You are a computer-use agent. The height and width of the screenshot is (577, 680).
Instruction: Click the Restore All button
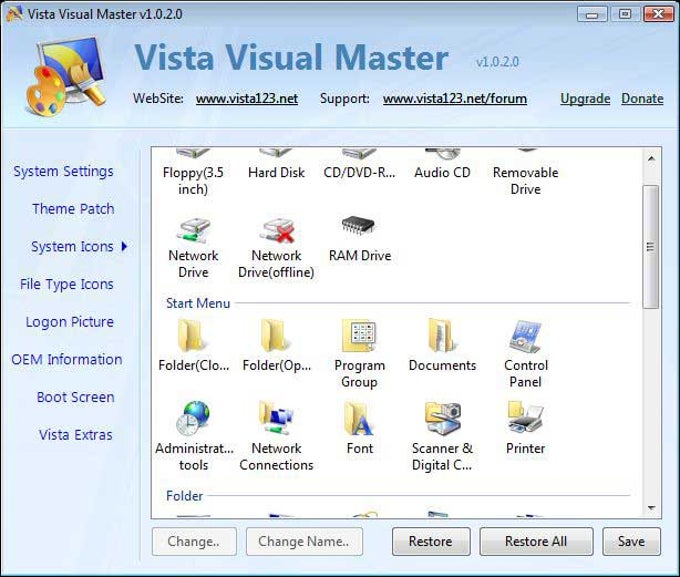536,541
